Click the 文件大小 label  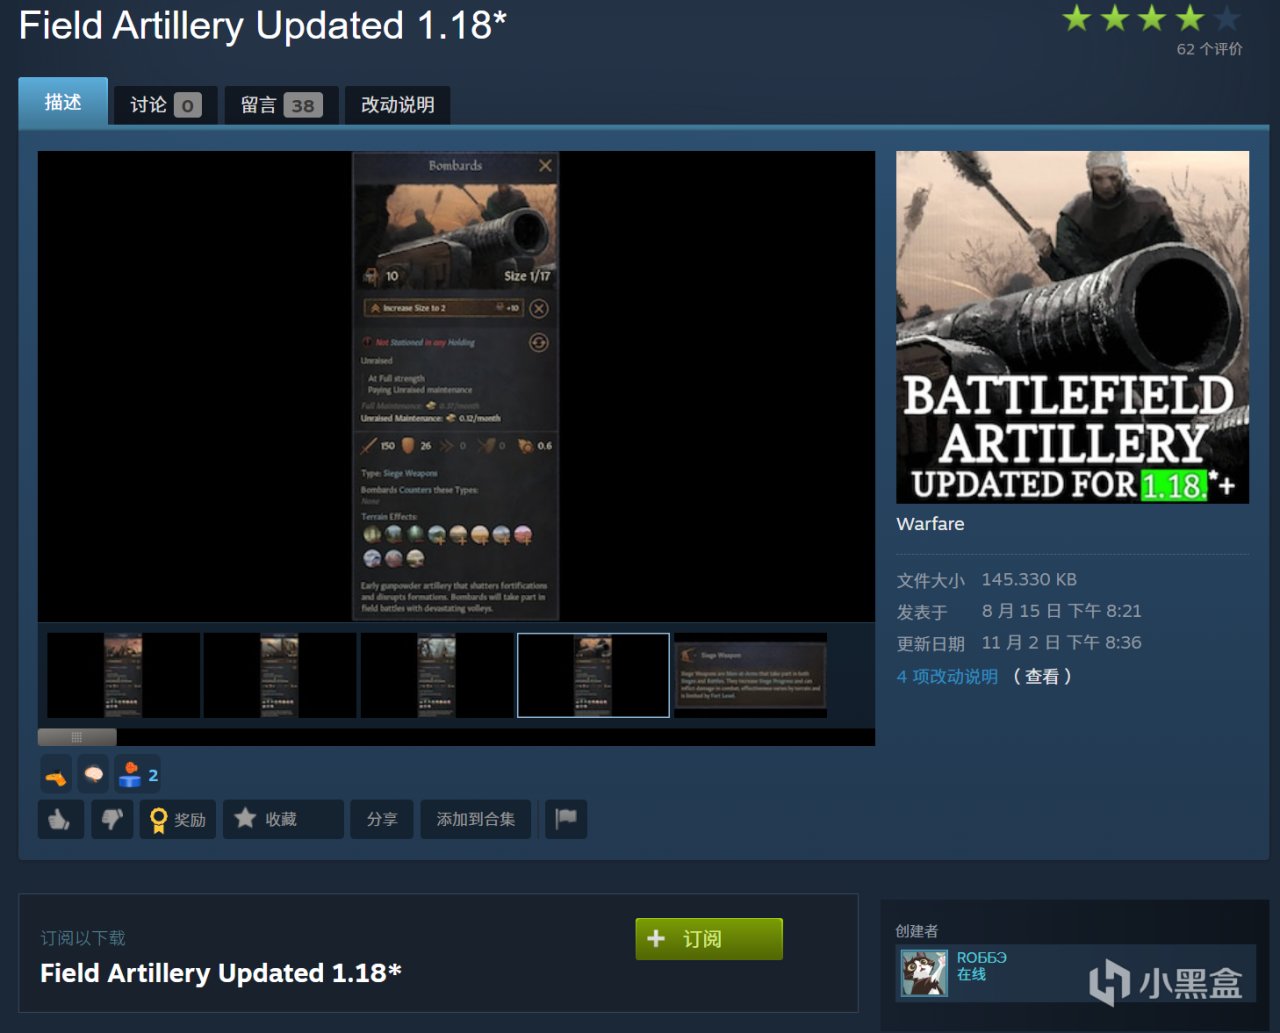(931, 580)
